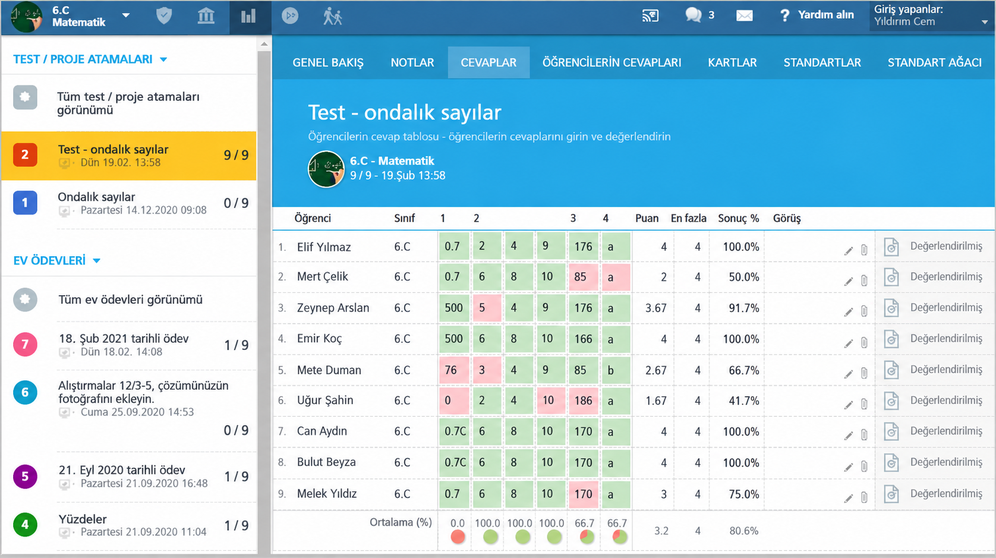
Task: Switch to the NOTLAR tab
Action: pos(412,62)
